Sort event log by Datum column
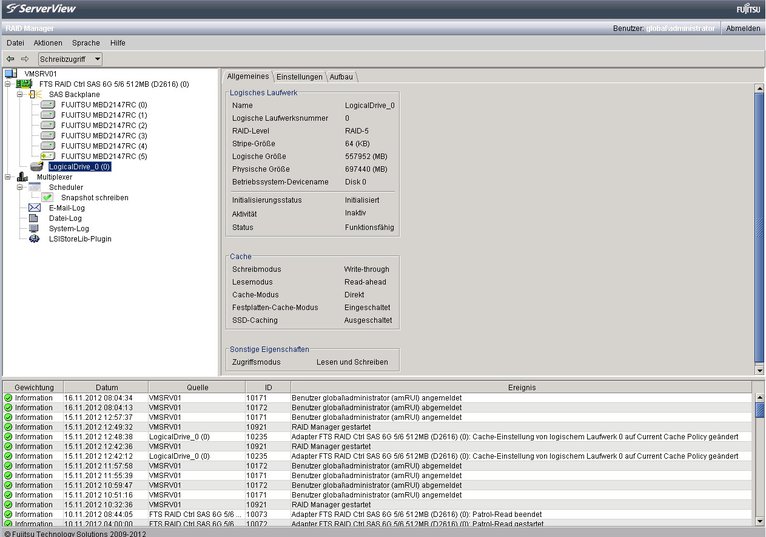Image resolution: width=766 pixels, height=537 pixels. (106, 387)
